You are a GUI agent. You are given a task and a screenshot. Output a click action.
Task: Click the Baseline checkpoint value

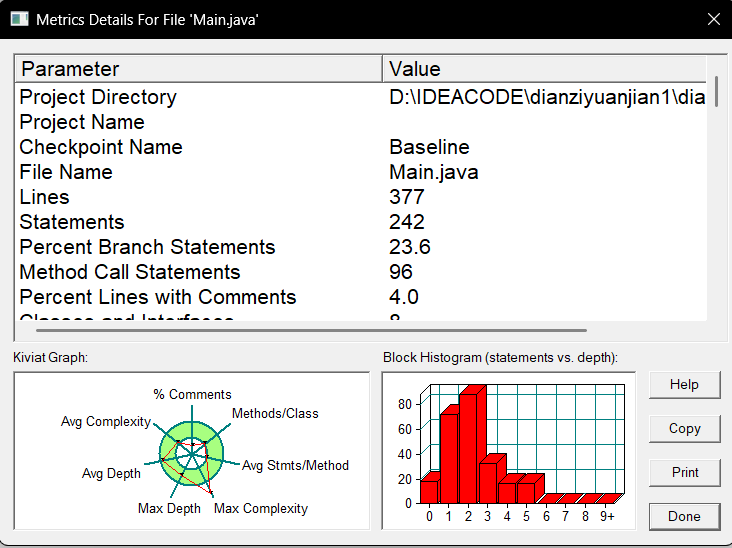pos(429,147)
